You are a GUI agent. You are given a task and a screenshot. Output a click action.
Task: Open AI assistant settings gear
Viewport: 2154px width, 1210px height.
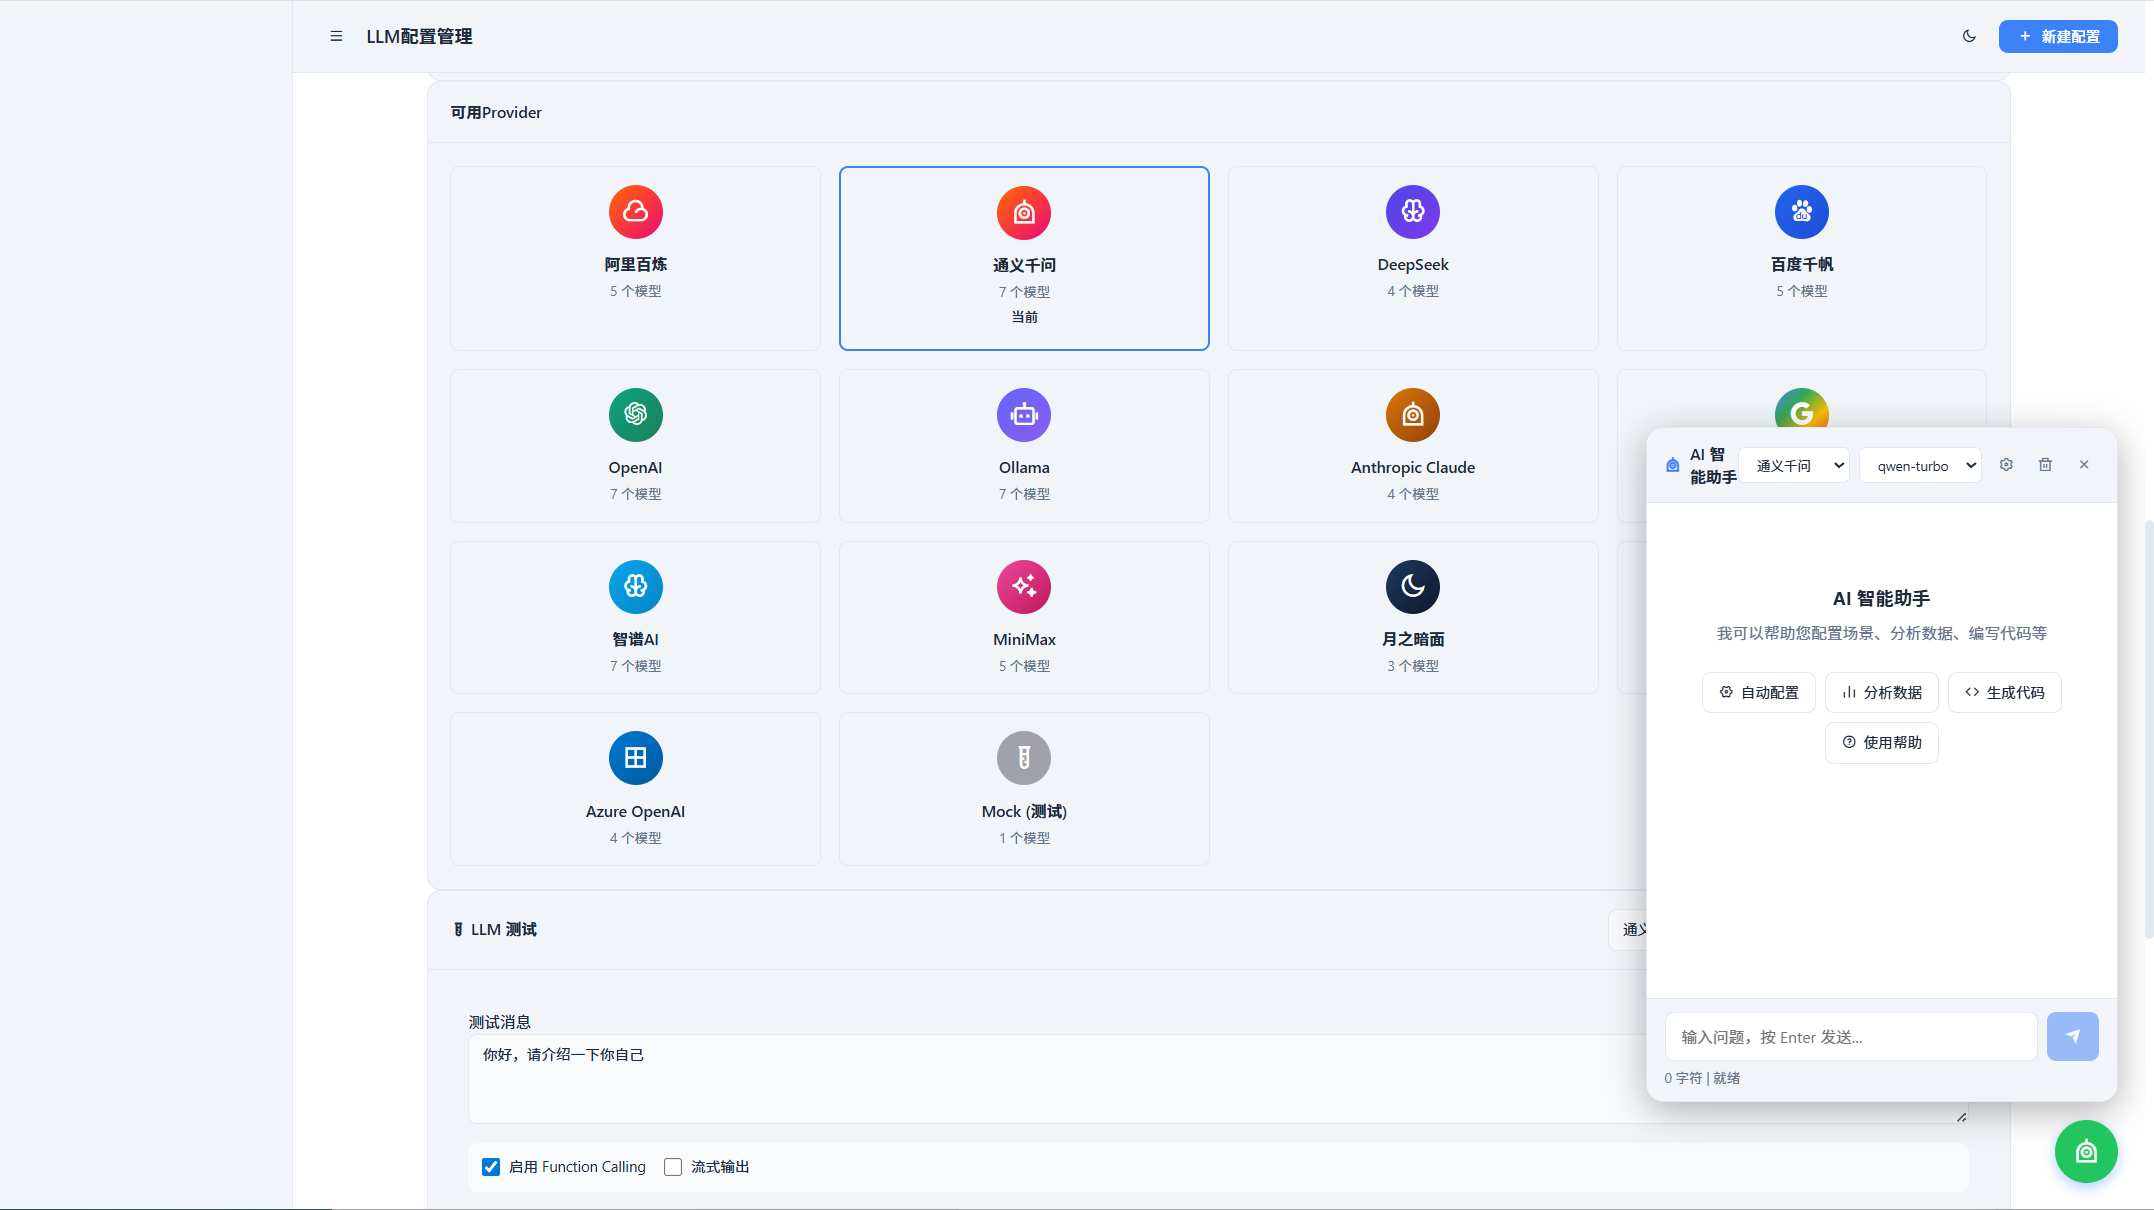[2006, 465]
